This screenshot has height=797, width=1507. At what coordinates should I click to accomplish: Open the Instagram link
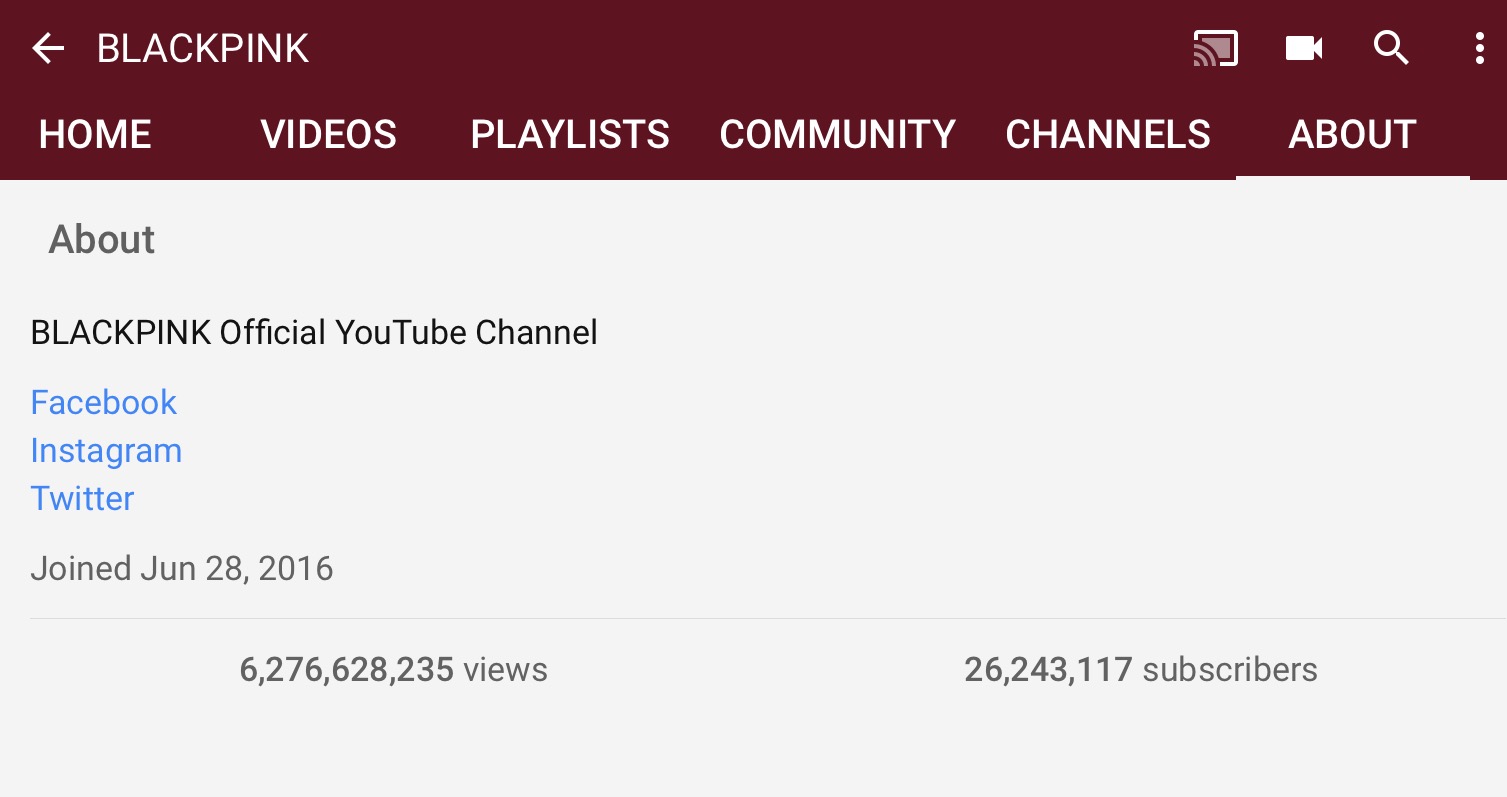pos(106,451)
